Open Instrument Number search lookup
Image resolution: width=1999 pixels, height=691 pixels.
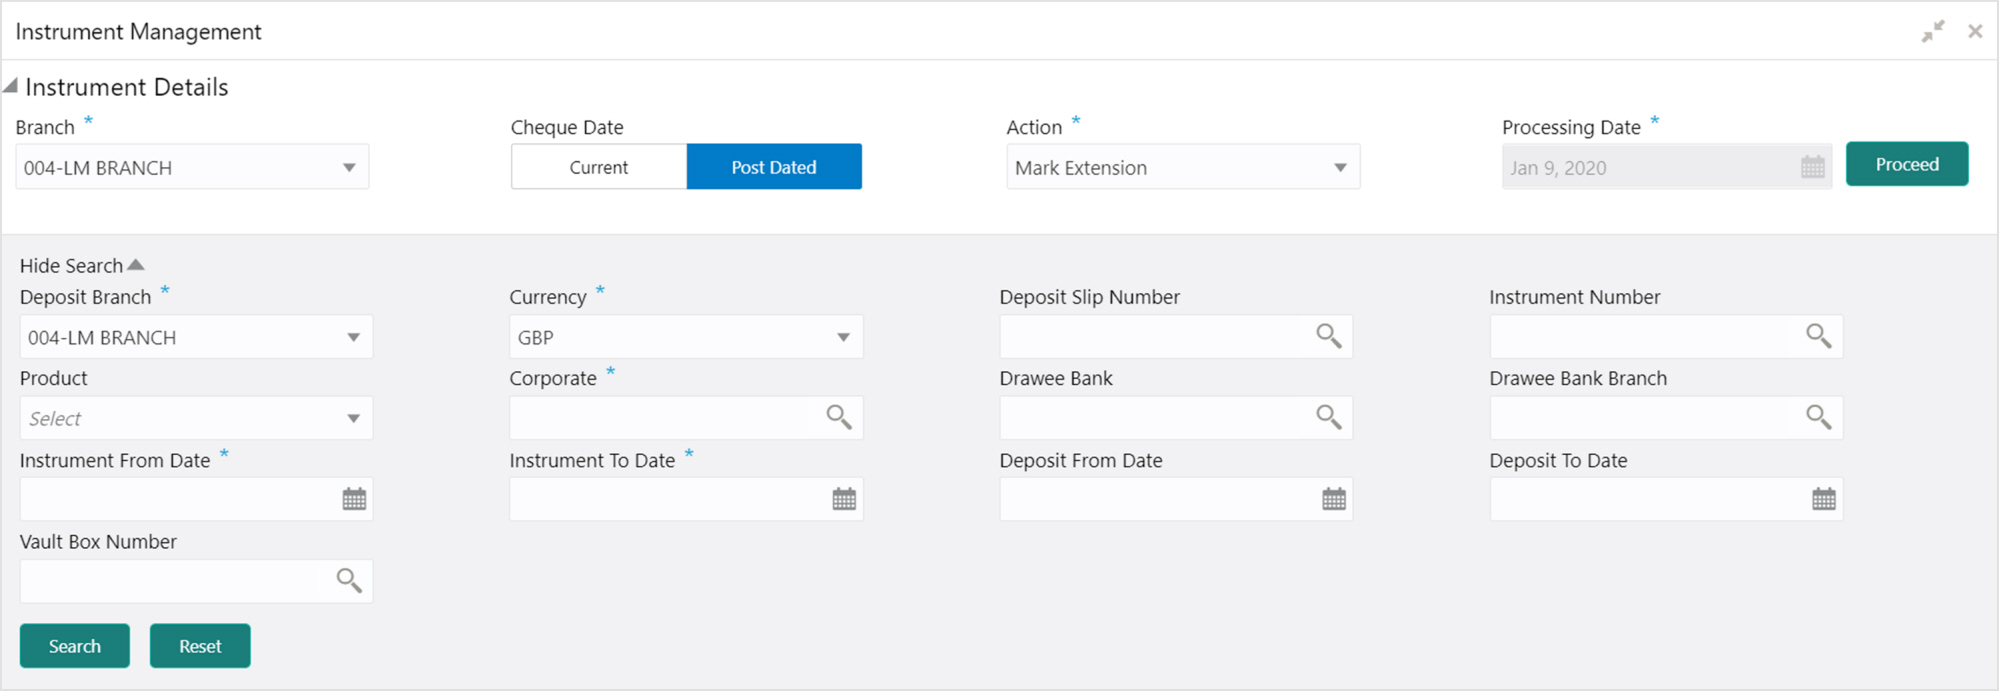(1818, 336)
